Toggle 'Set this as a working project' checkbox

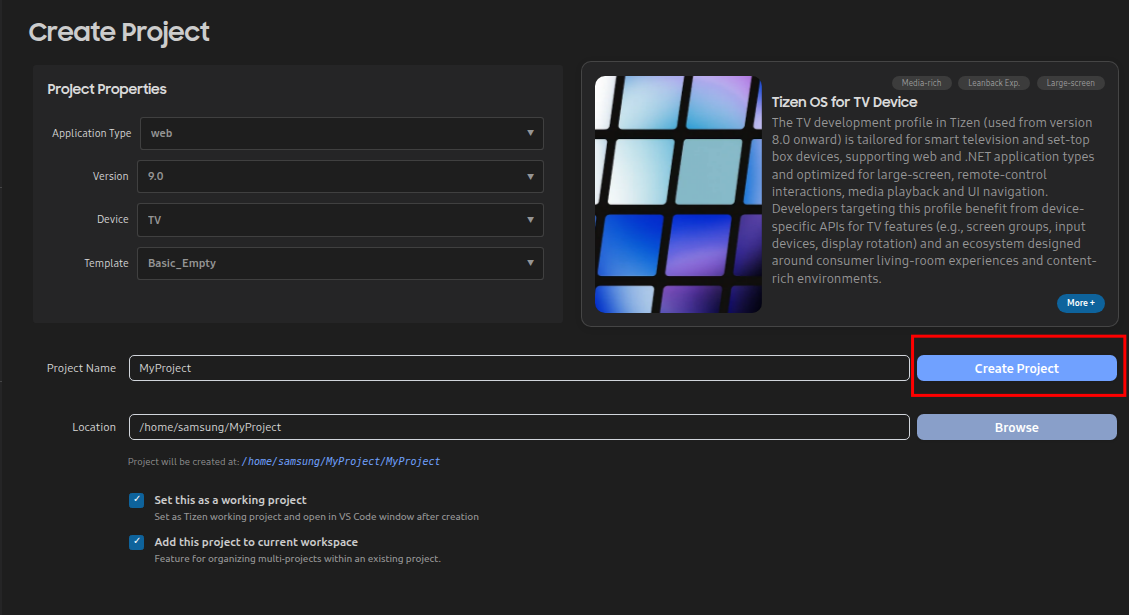pyautogui.click(x=137, y=500)
